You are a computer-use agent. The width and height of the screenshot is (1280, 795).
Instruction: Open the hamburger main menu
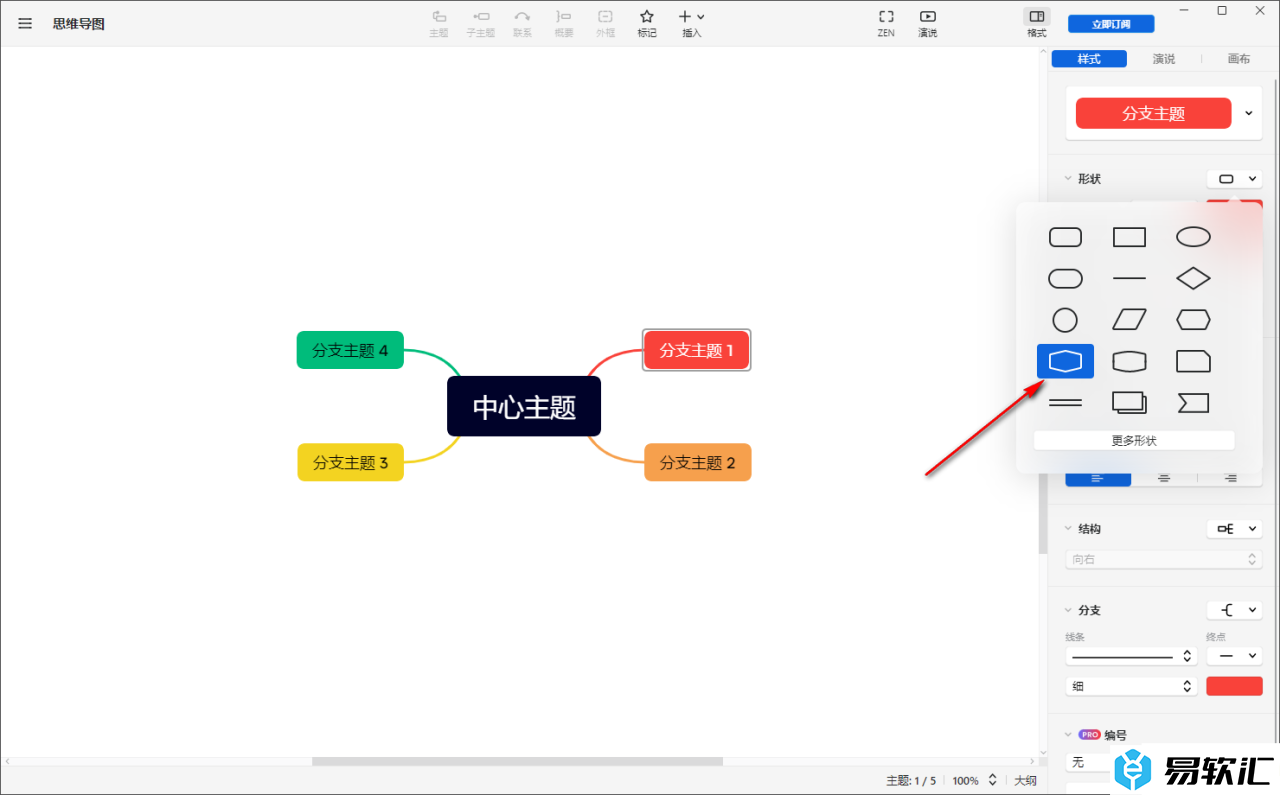(x=25, y=23)
